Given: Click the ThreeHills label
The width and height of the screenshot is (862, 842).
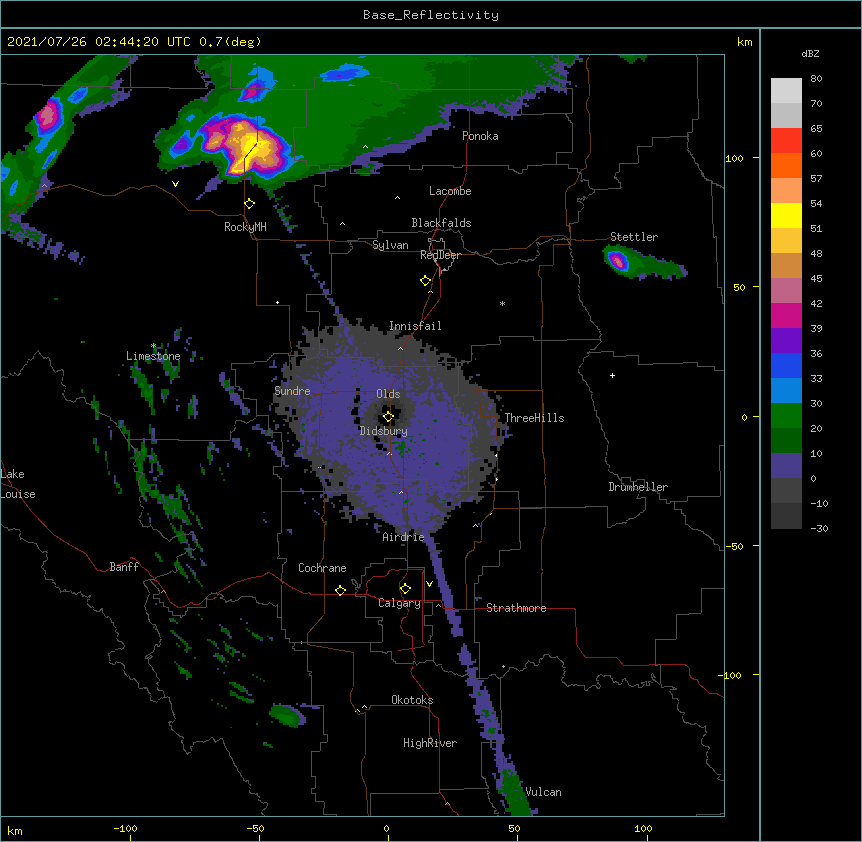Looking at the screenshot, I should tap(534, 418).
